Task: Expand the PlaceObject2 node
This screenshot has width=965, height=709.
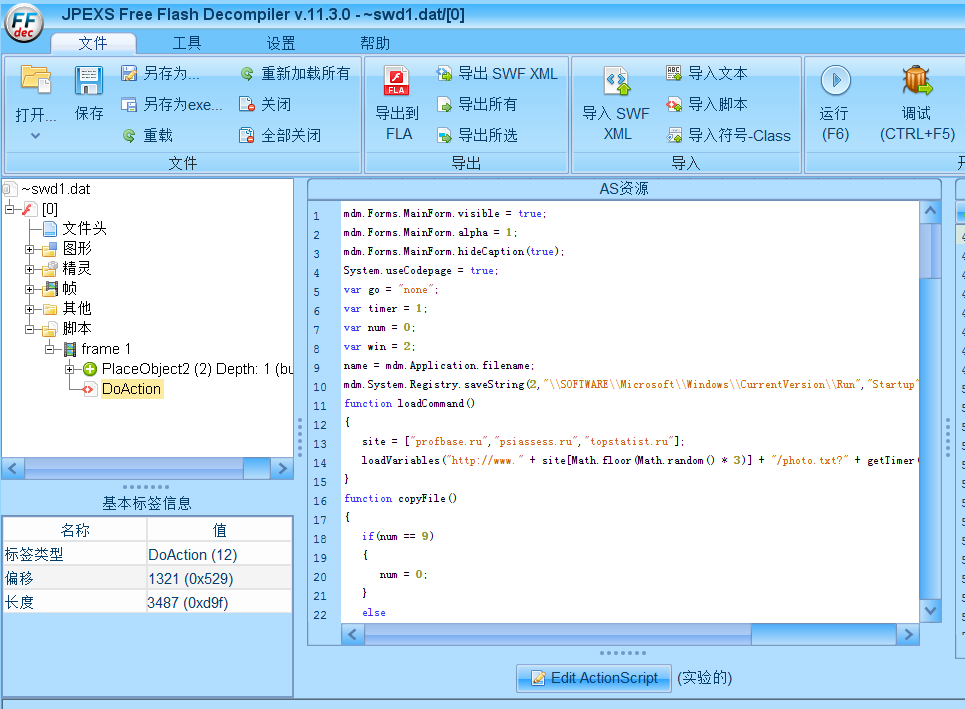Action: coord(70,369)
